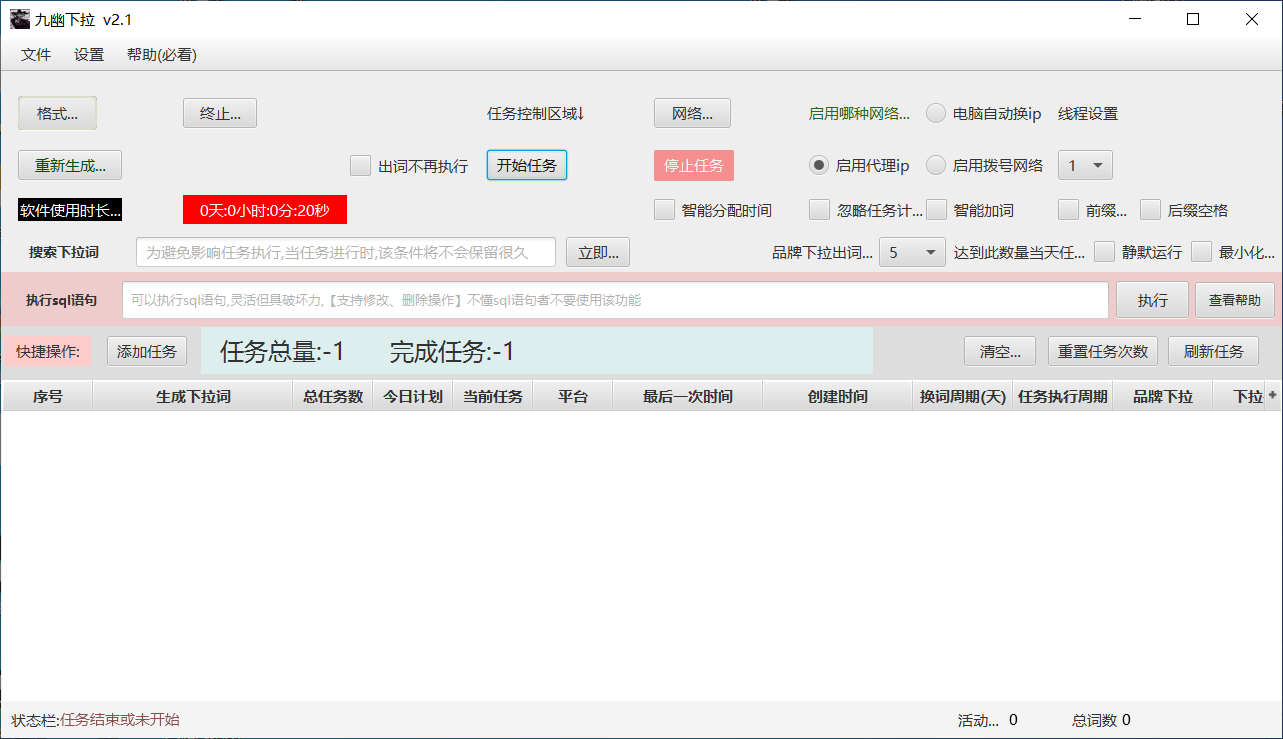
Task: Click the 重新生成... button
Action: (70, 165)
